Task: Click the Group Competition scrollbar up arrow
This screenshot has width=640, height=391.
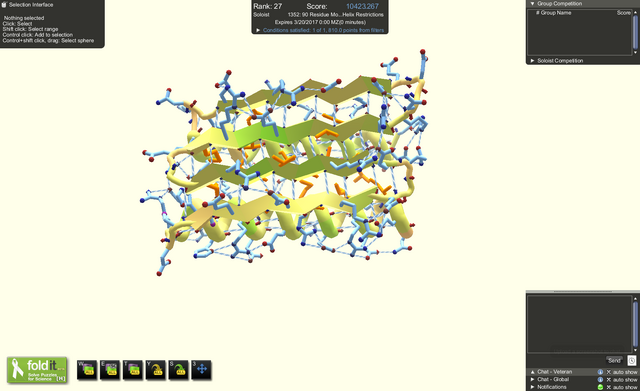Action: click(635, 12)
